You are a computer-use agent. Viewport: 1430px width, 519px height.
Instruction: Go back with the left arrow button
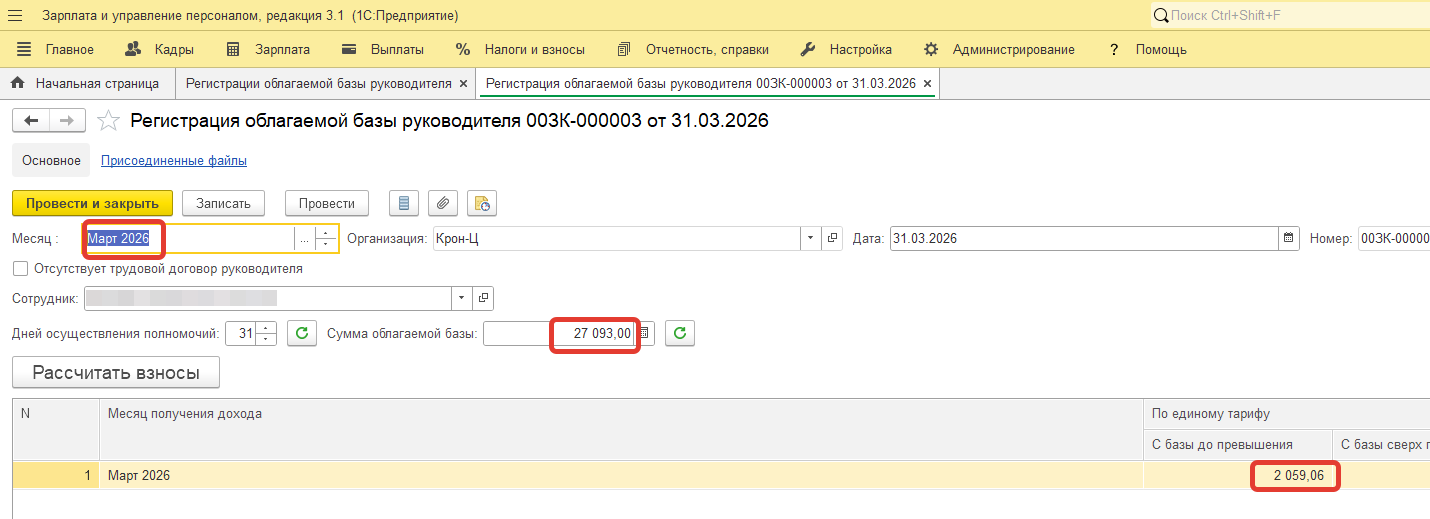coord(31,121)
